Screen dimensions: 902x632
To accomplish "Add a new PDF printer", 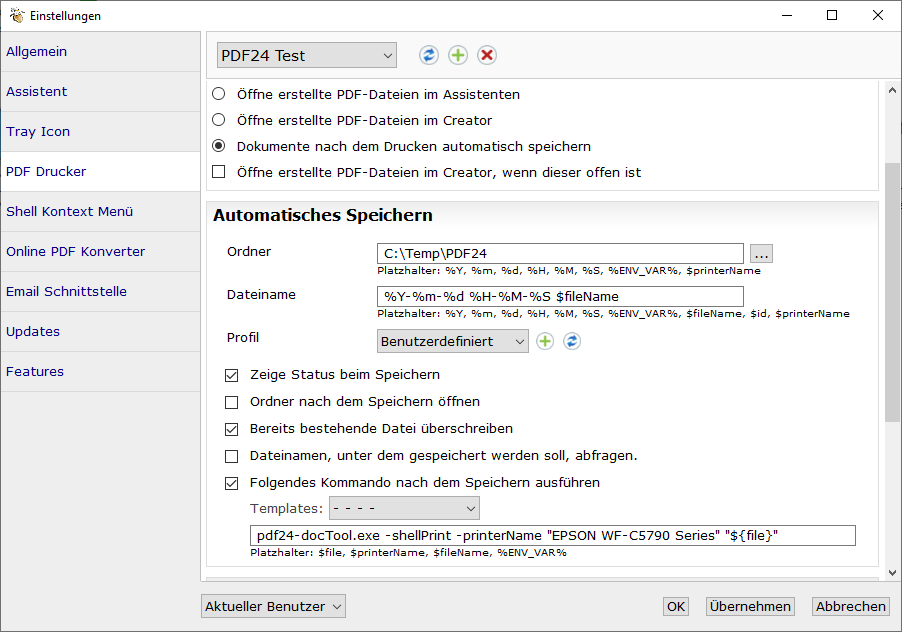I will [x=458, y=55].
